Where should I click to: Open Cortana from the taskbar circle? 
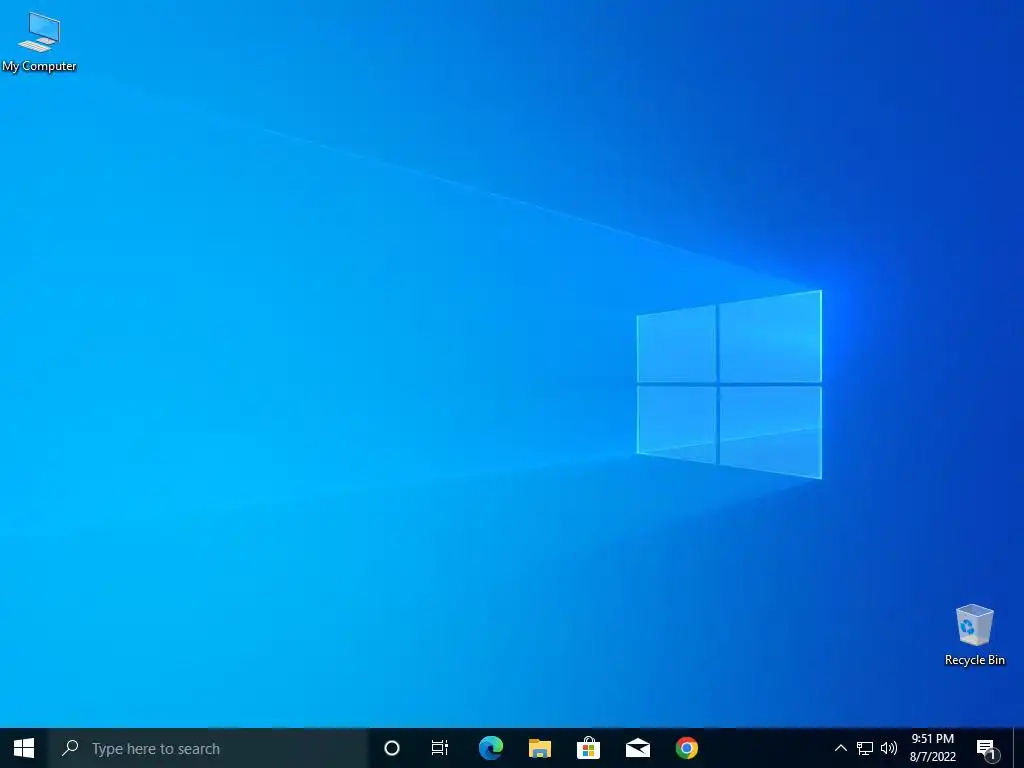tap(392, 748)
